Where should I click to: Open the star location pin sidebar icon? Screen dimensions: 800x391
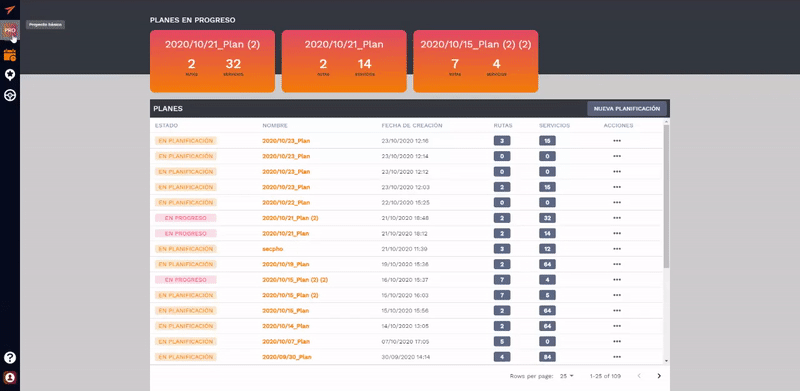(x=10, y=75)
